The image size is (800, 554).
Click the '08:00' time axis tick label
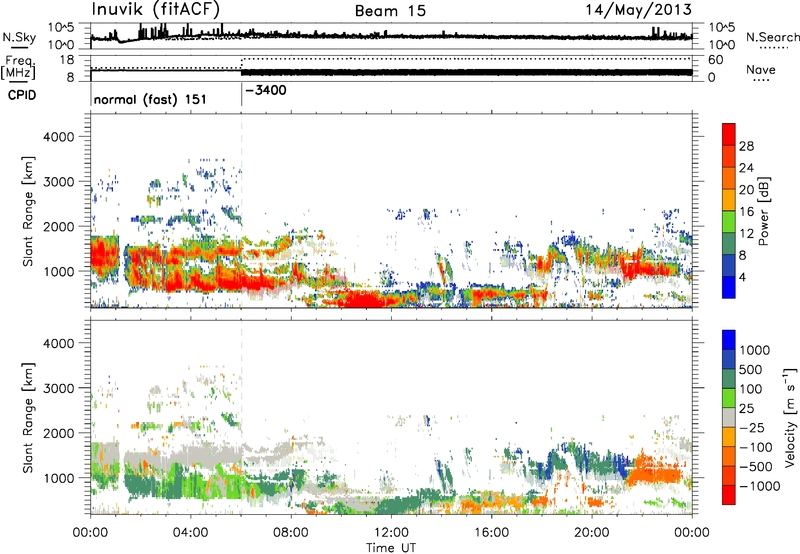tap(291, 533)
